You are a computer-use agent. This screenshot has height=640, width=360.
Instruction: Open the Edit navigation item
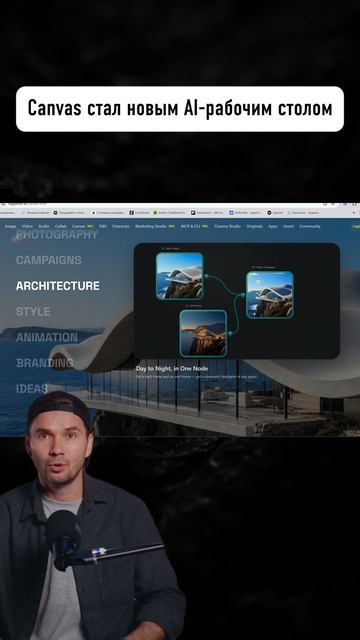[x=103, y=226]
